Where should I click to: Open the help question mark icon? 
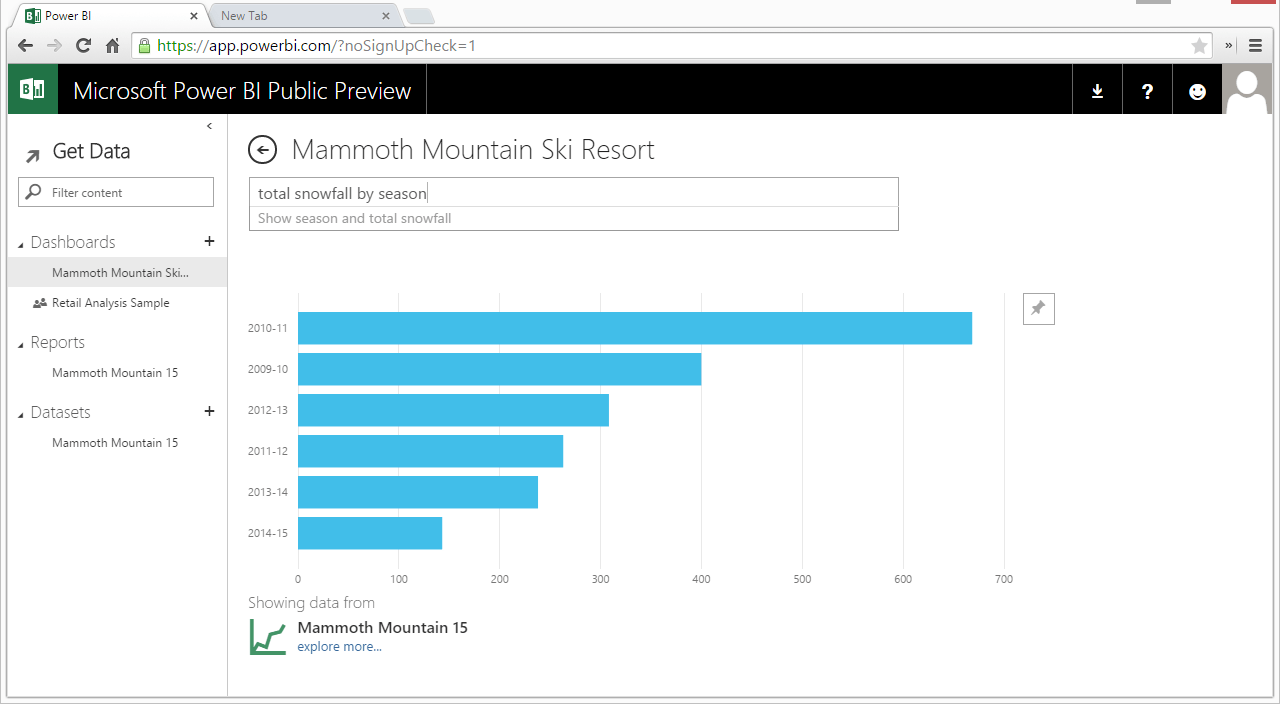click(x=1147, y=91)
